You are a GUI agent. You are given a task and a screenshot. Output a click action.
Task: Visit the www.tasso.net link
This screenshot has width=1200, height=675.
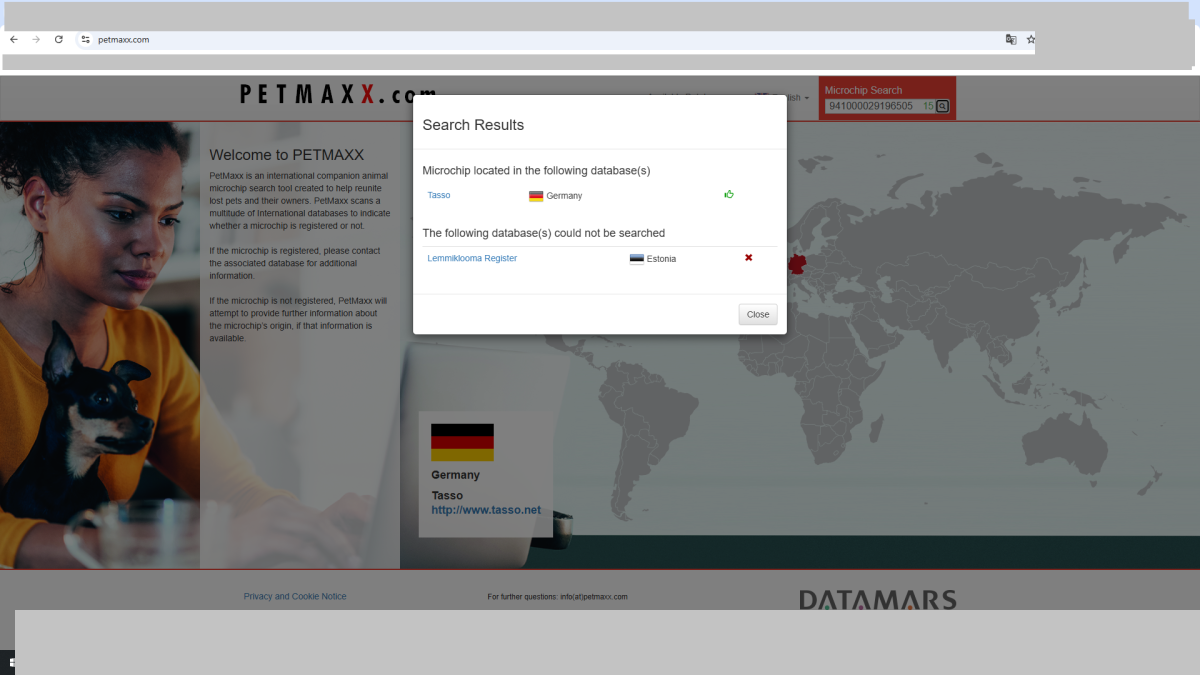pos(486,510)
